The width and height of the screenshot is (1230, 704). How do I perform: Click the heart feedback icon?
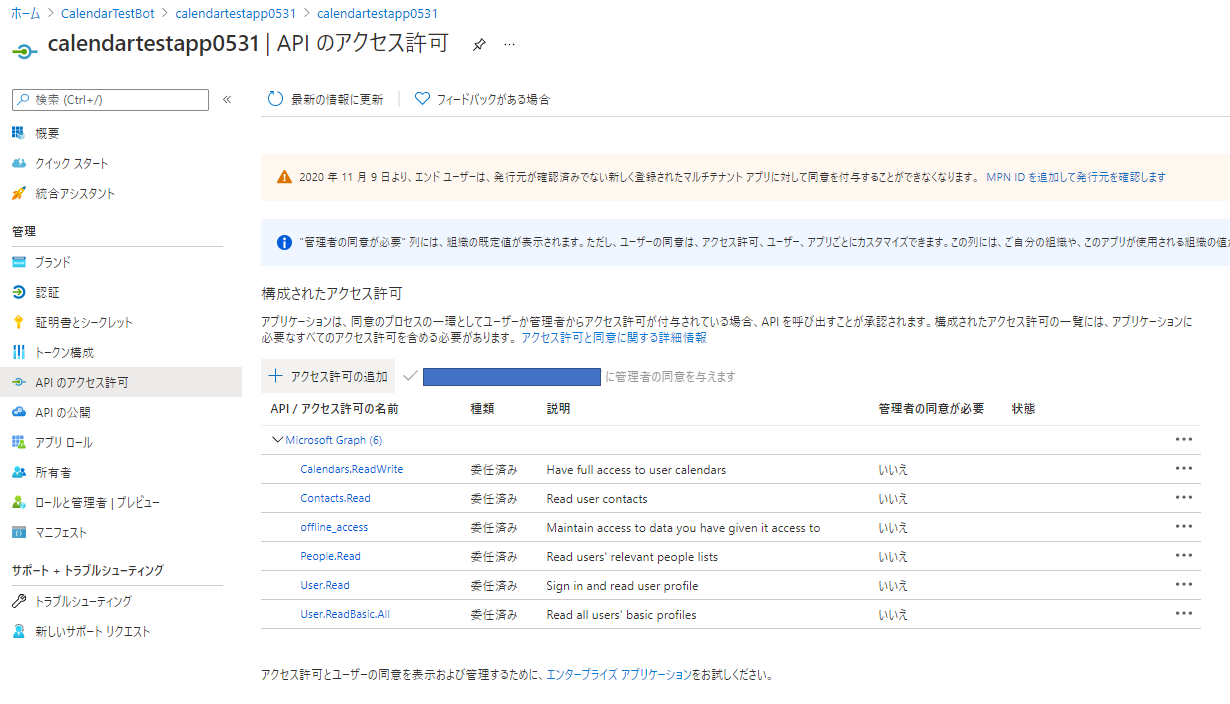pyautogui.click(x=422, y=99)
